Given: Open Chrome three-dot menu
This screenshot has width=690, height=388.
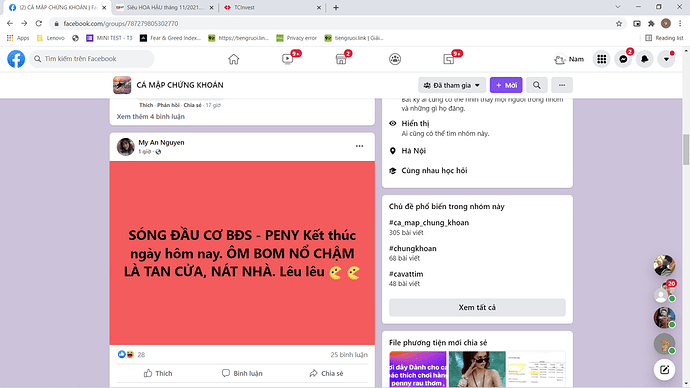Looking at the screenshot, I should (680, 23).
